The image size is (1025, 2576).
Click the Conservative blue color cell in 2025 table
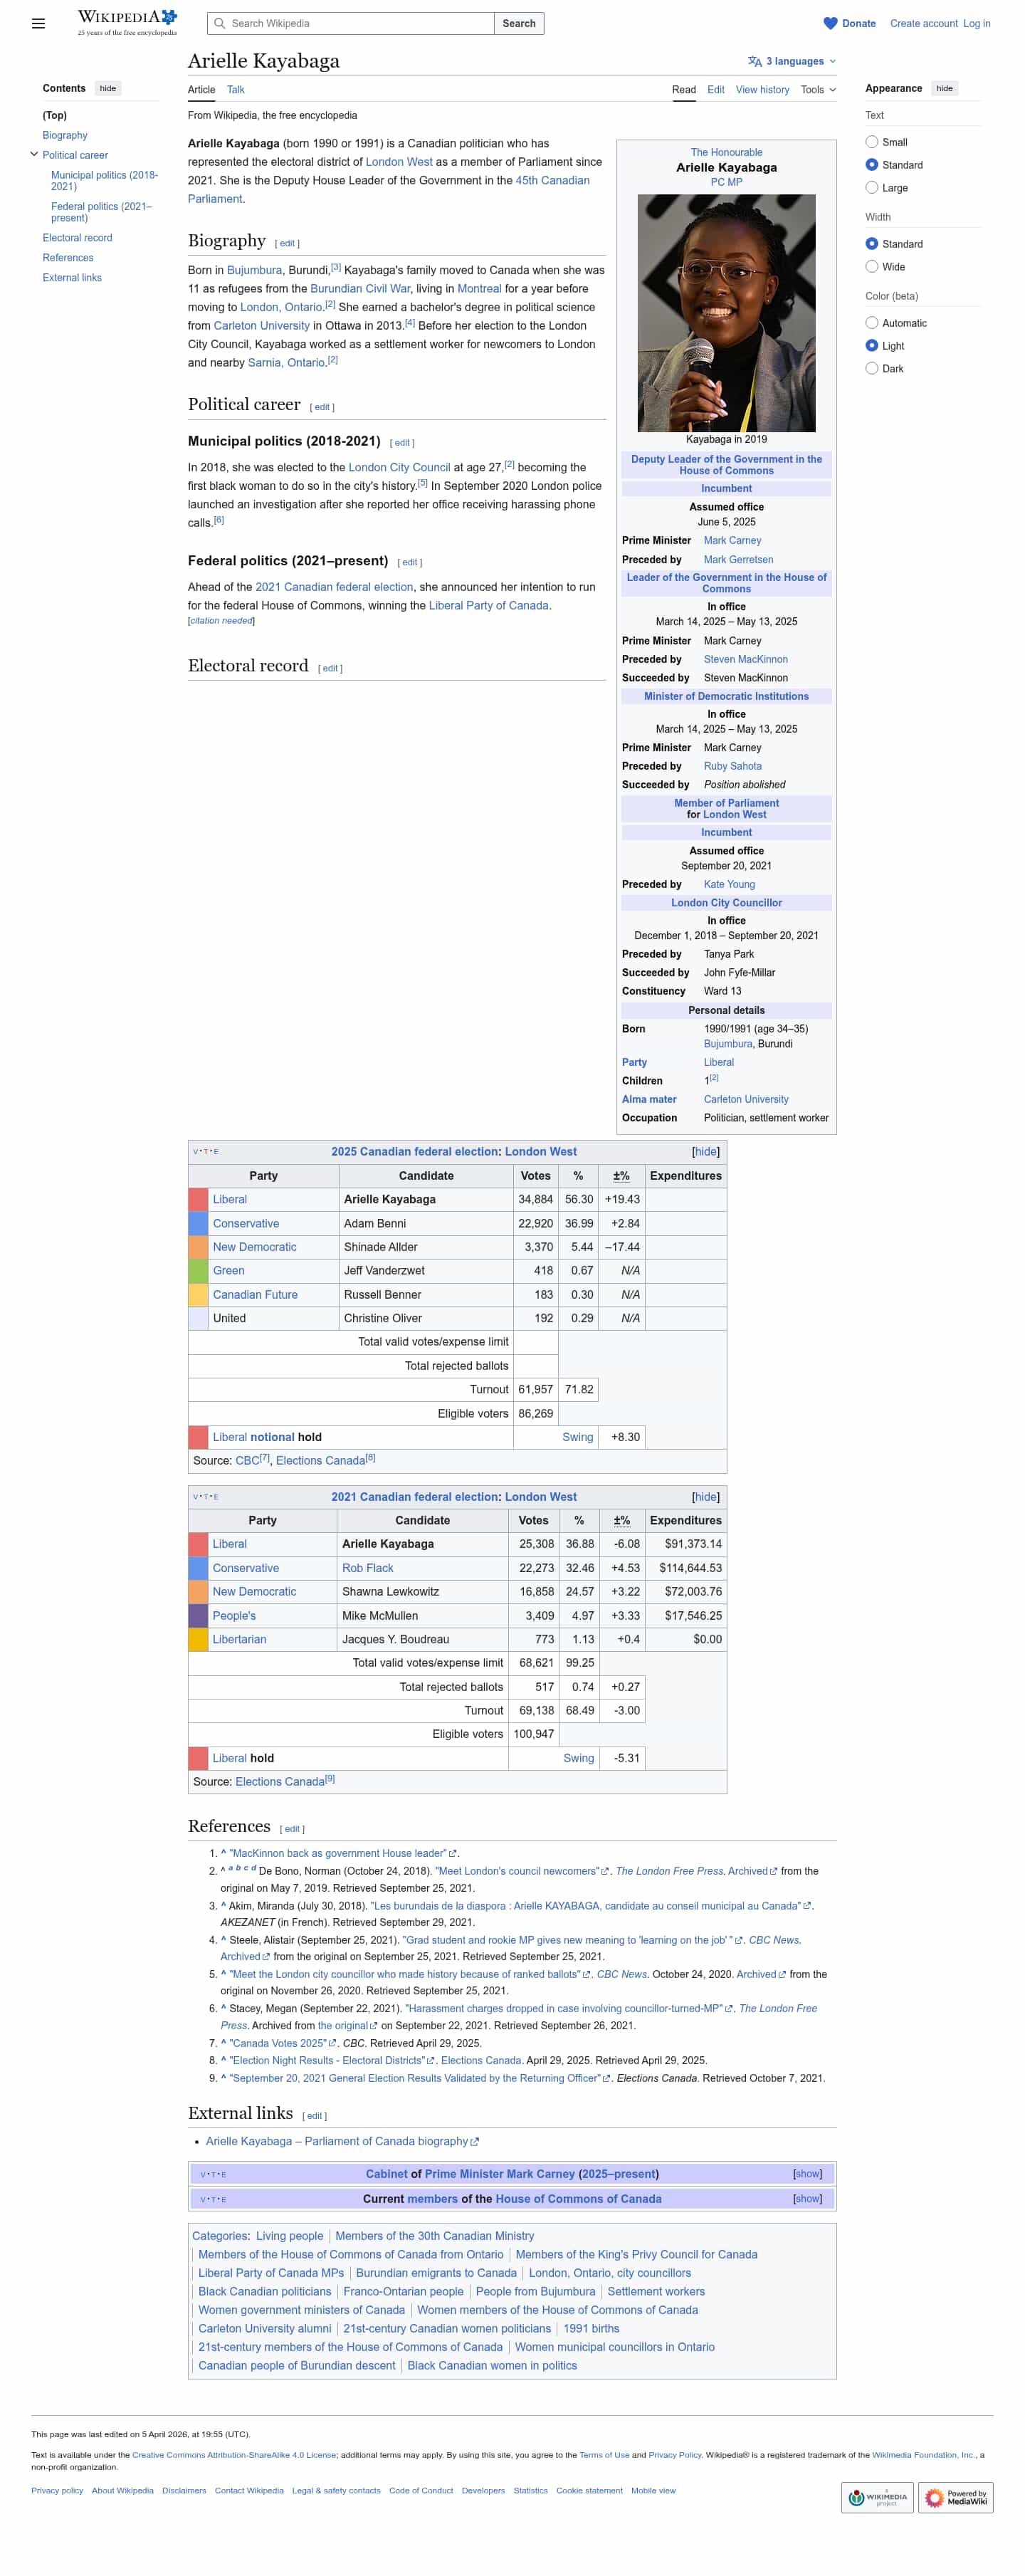[198, 1223]
